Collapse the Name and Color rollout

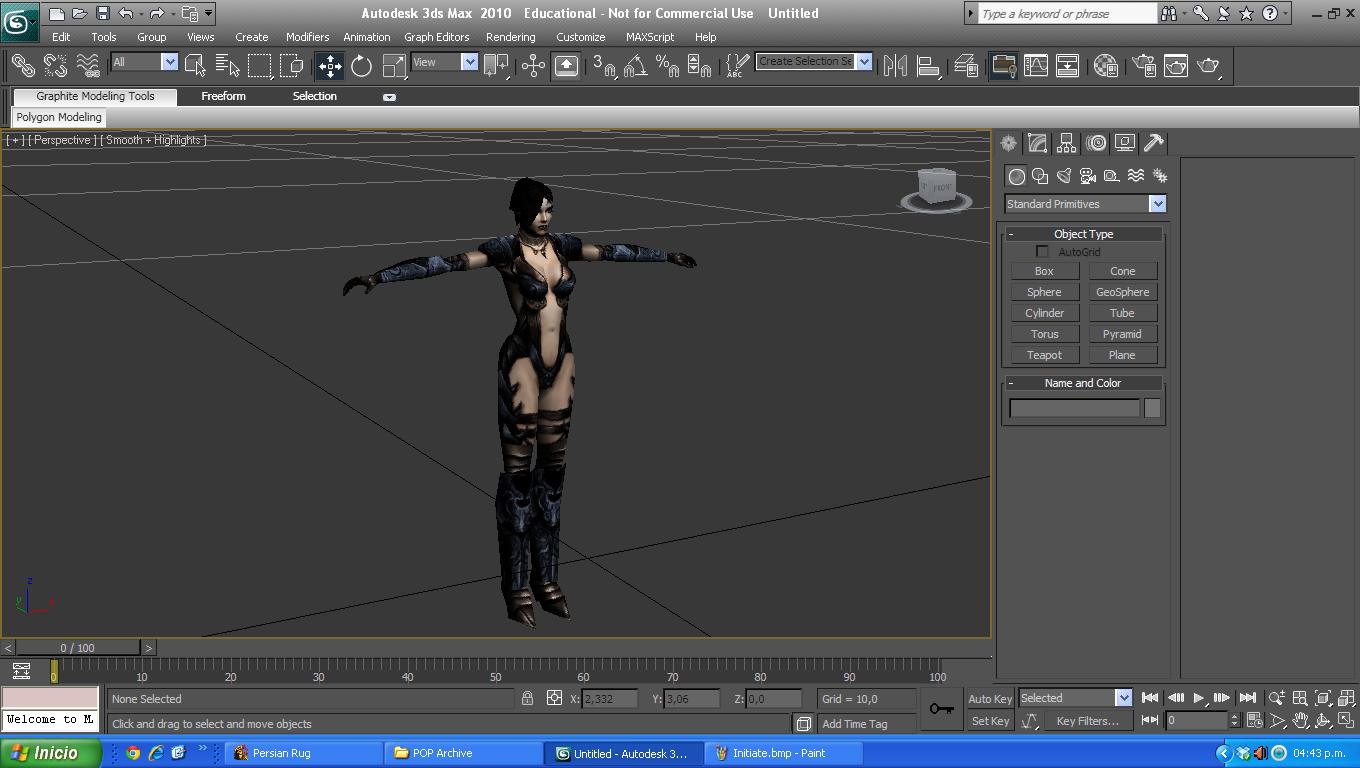tap(1083, 383)
